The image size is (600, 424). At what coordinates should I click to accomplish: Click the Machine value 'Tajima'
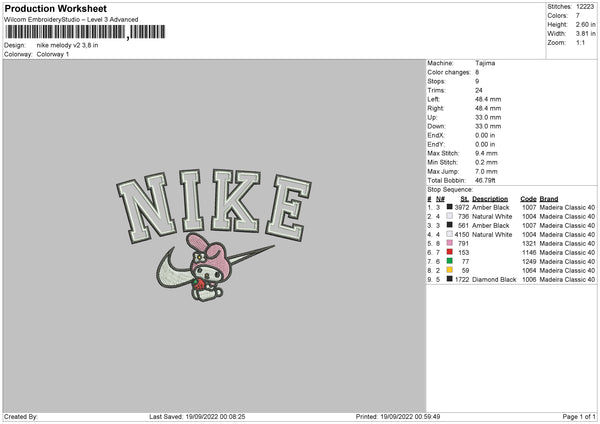pos(485,63)
